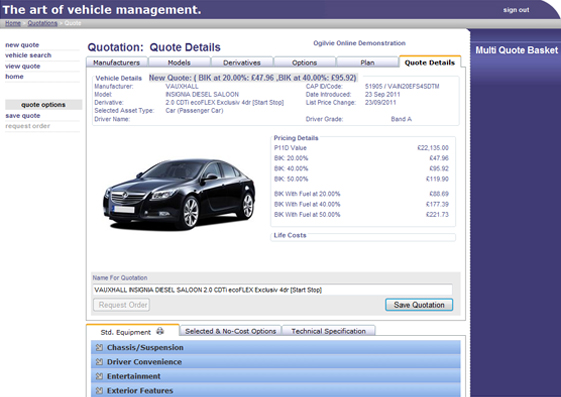
Task: Select the Quote Details tab
Action: pyautogui.click(x=430, y=62)
